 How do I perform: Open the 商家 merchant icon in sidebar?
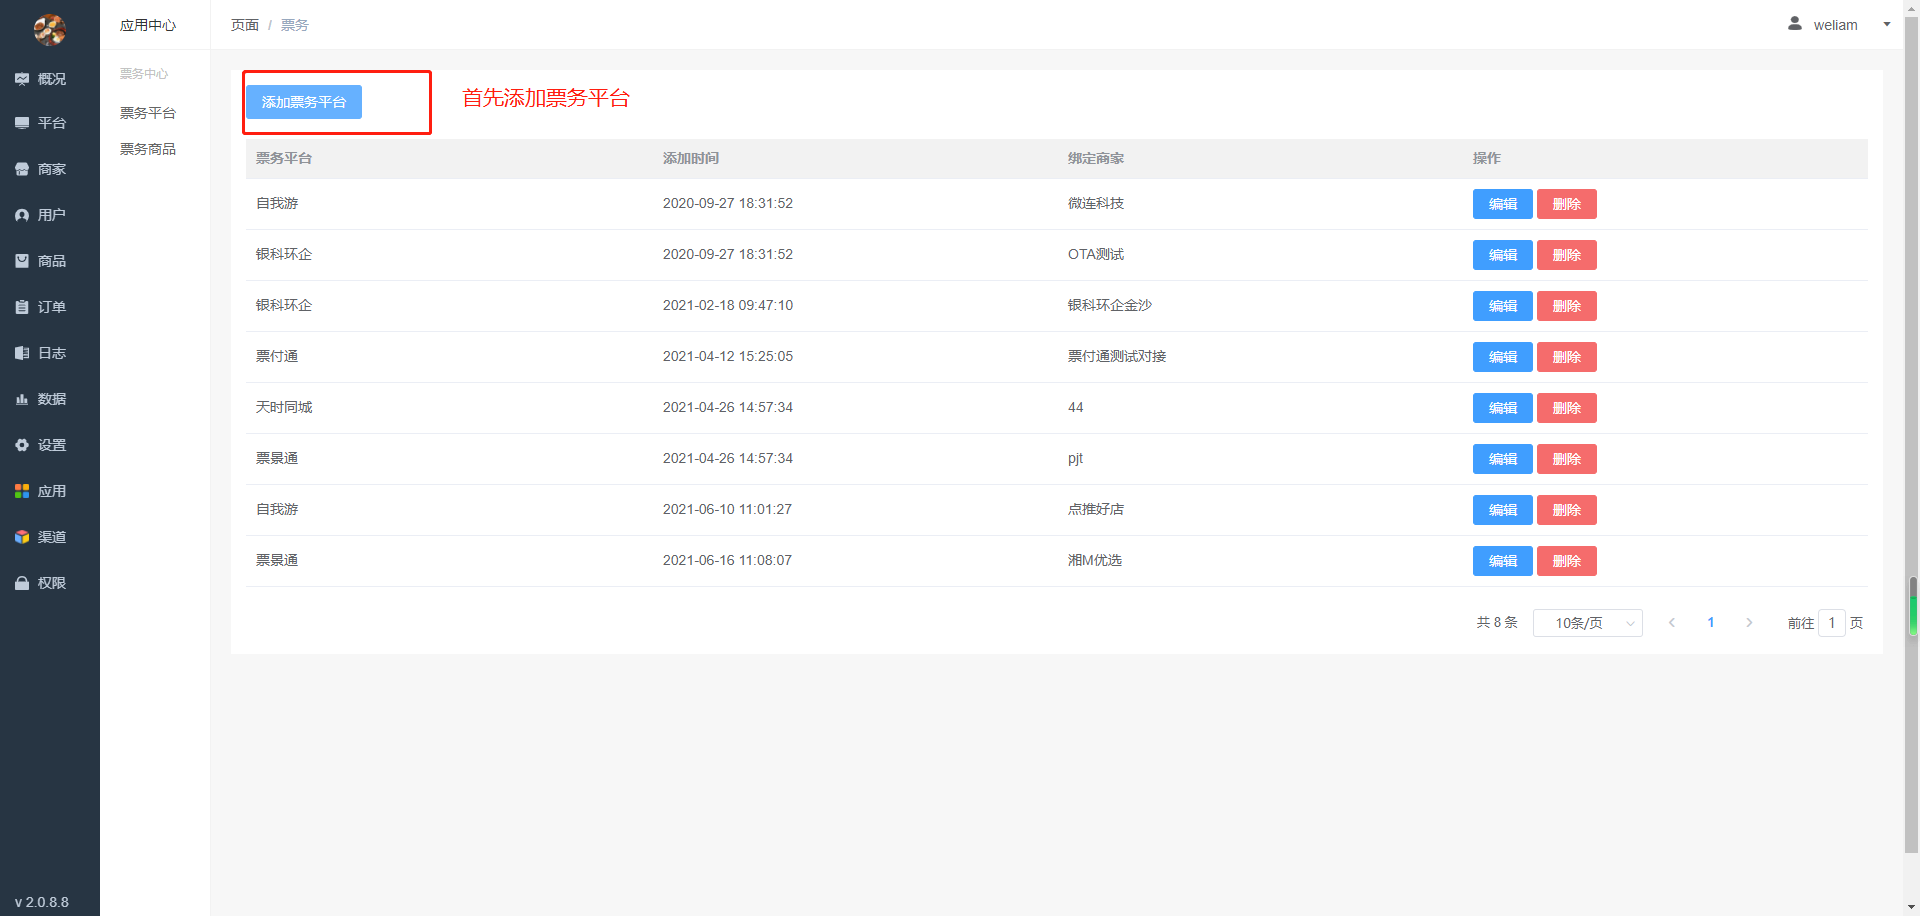[22, 169]
